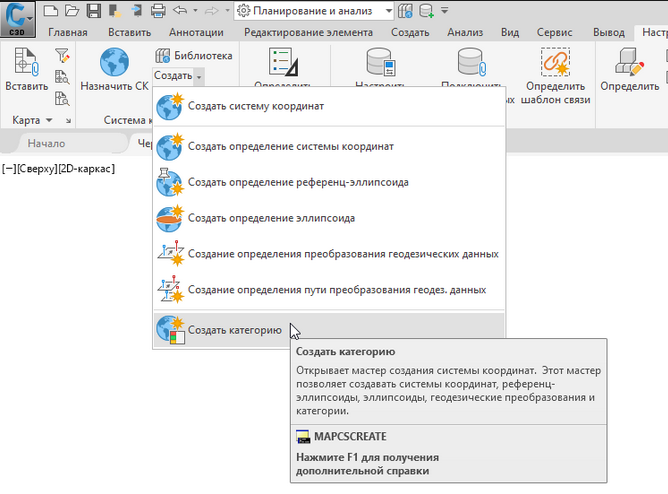Click the Undo arrow in quick access toolbar

pos(180,11)
